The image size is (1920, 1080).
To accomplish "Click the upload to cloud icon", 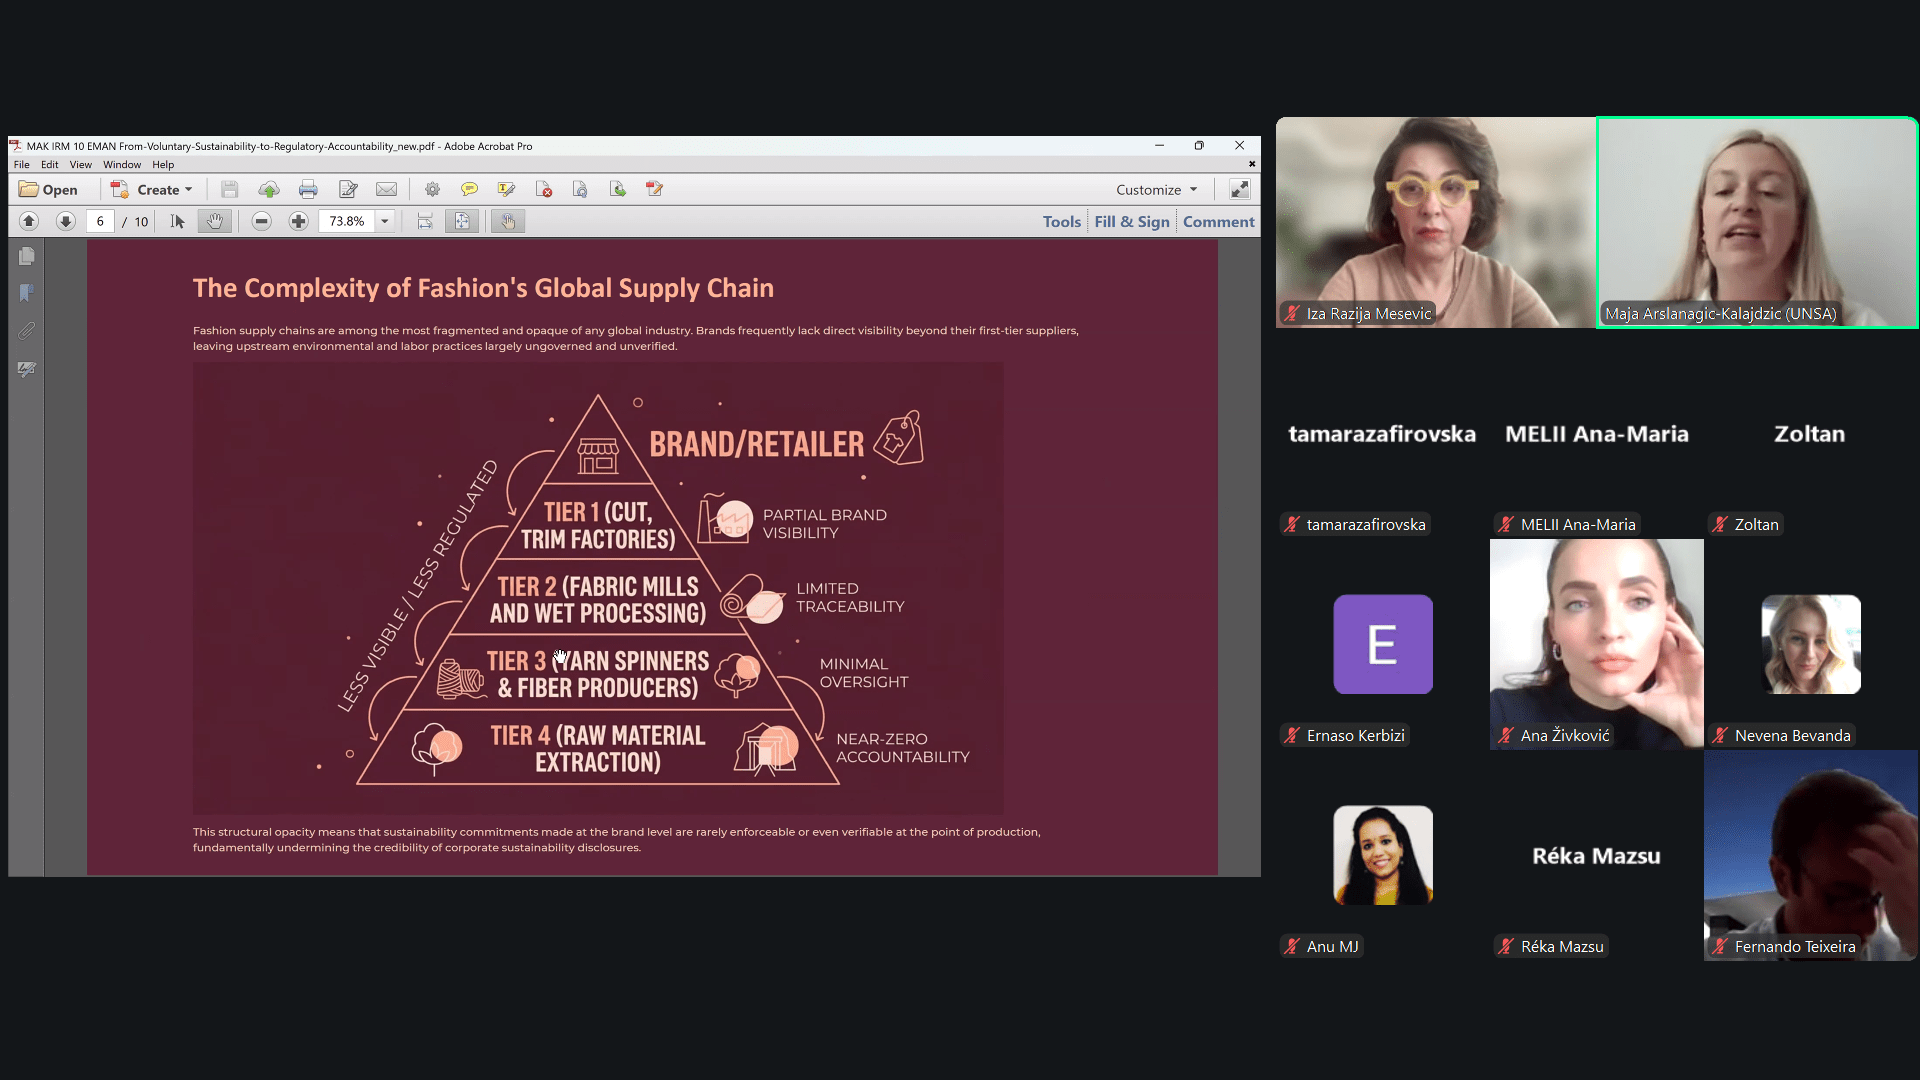I will (269, 189).
